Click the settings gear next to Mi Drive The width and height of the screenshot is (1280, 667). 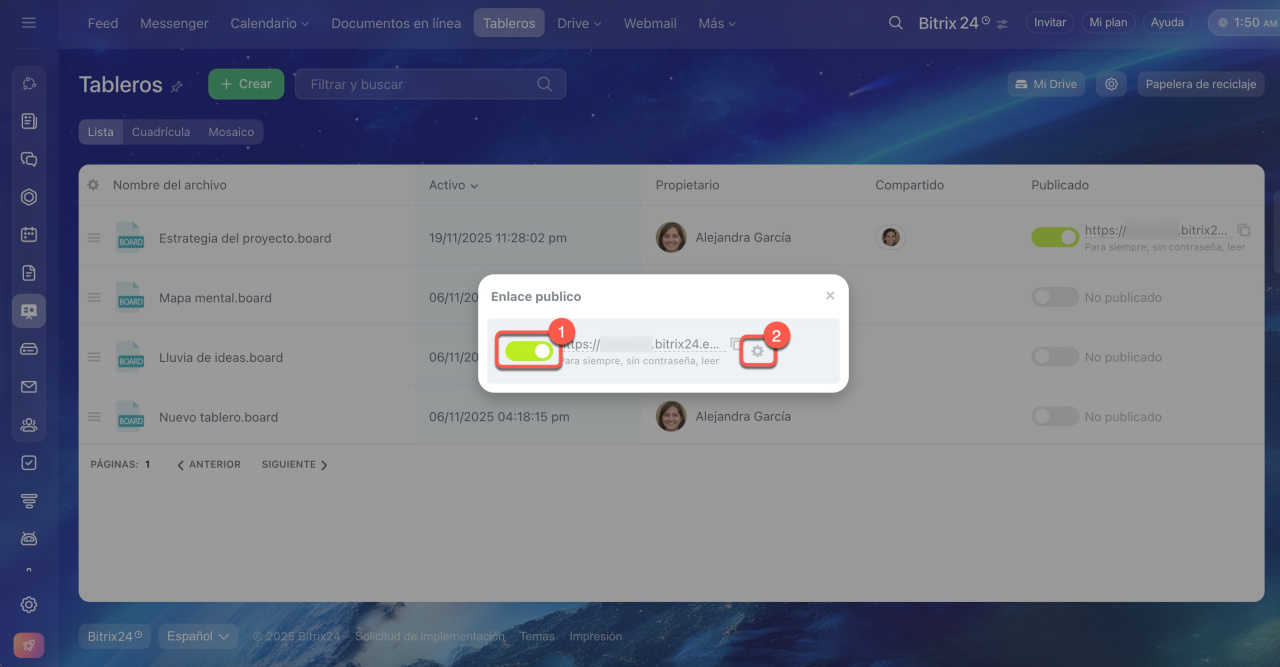[x=1111, y=84]
